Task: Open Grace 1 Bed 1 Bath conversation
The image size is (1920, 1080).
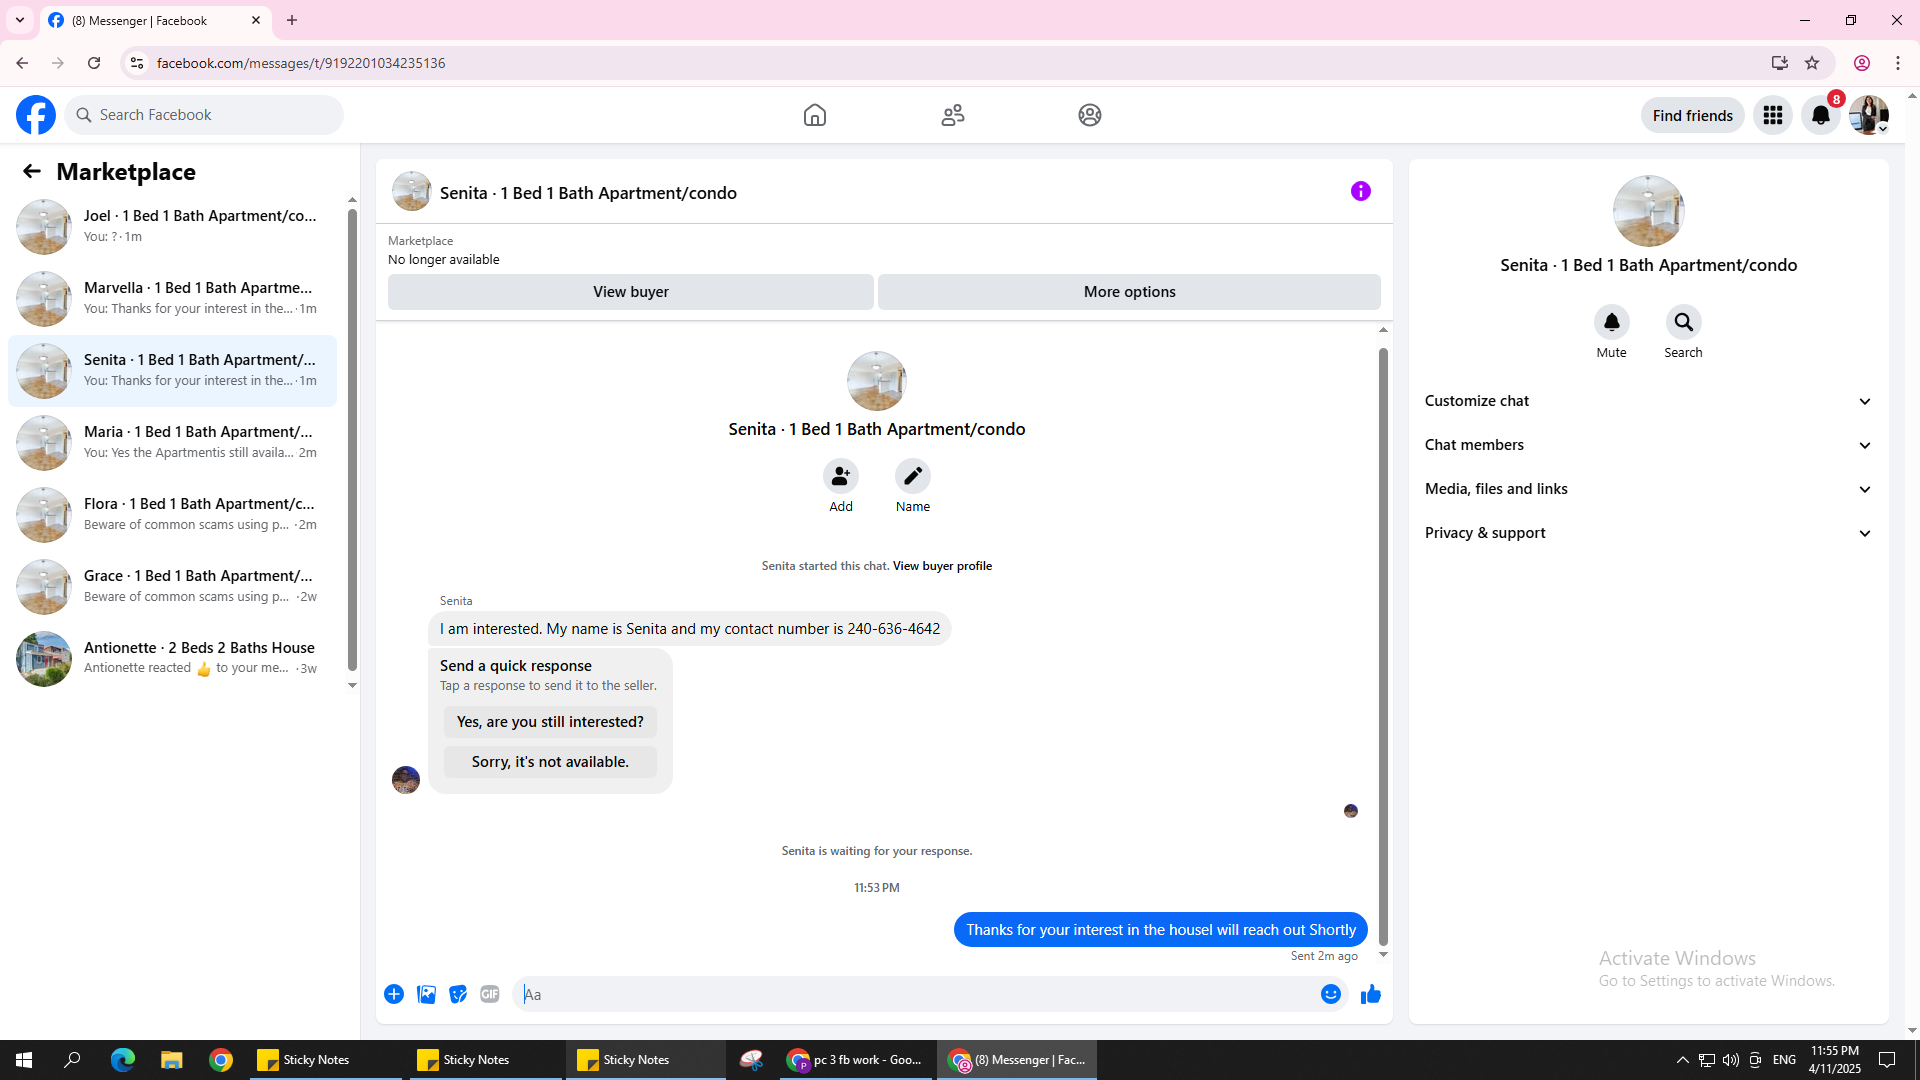Action: [172, 587]
